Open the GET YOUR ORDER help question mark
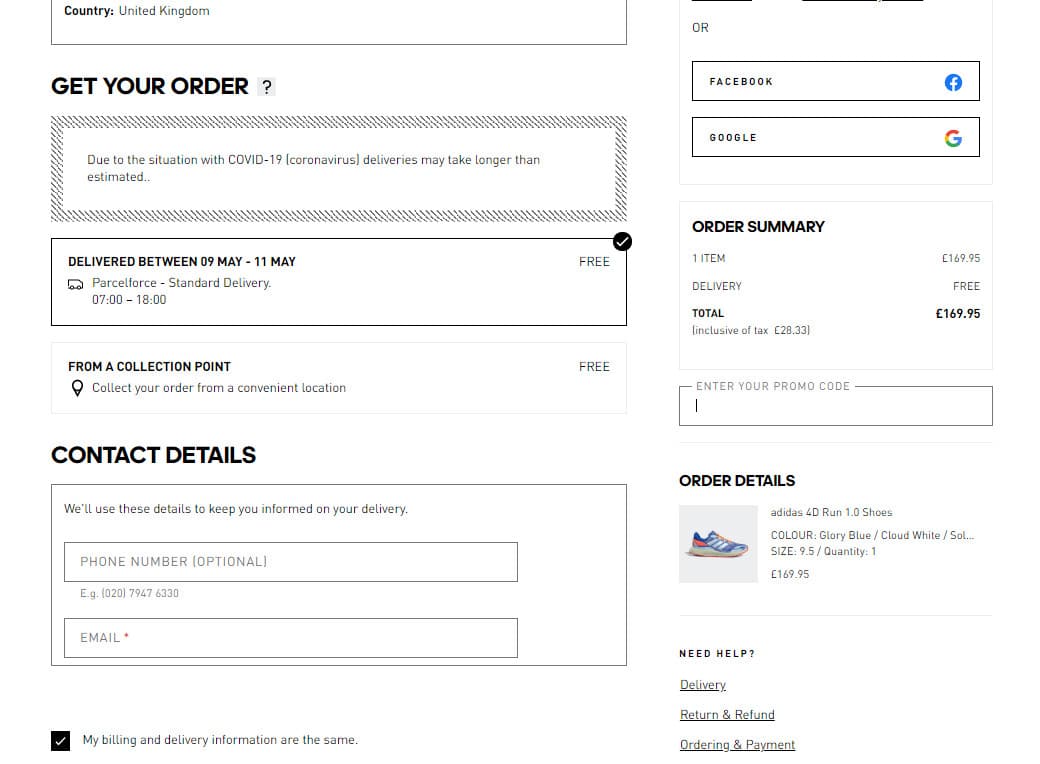This screenshot has width=1040, height=764. (266, 87)
